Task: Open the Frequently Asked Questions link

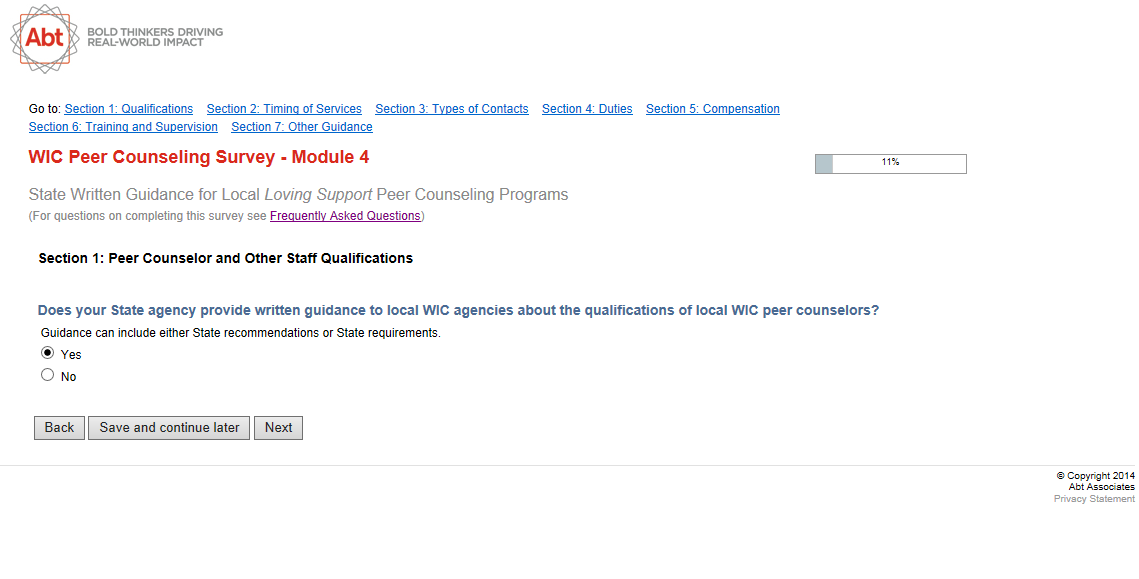Action: coord(345,216)
